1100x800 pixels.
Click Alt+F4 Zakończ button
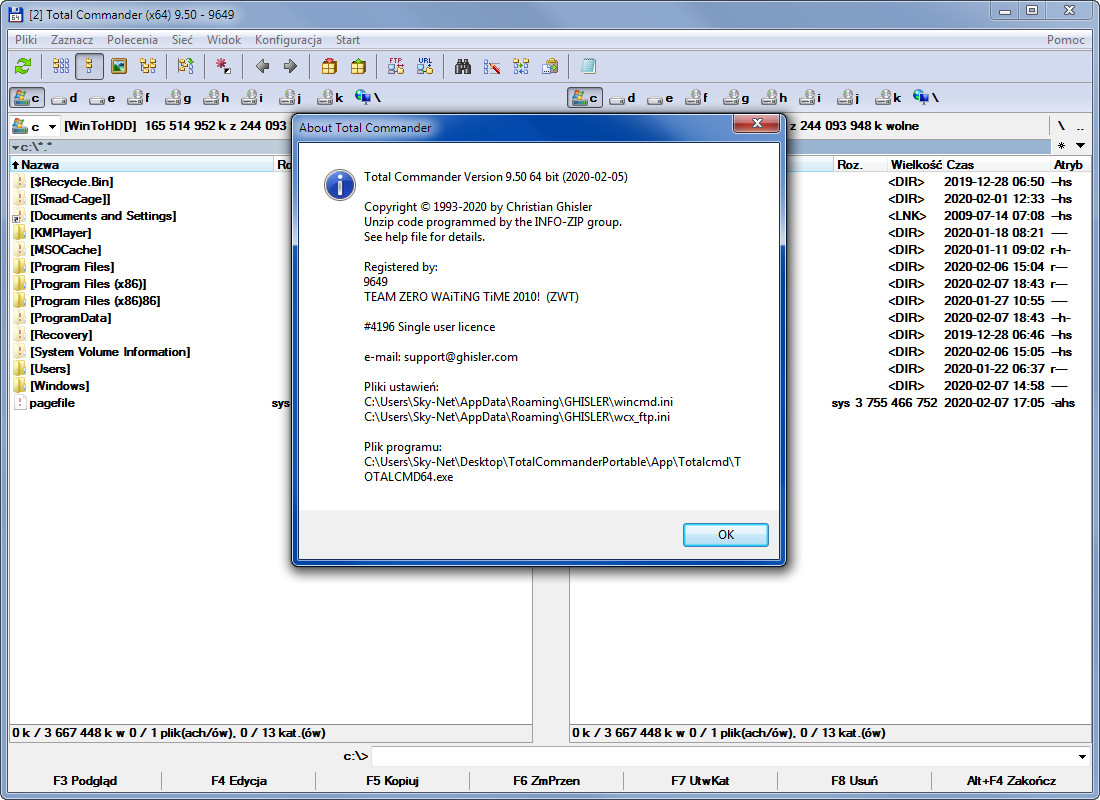tap(1011, 780)
